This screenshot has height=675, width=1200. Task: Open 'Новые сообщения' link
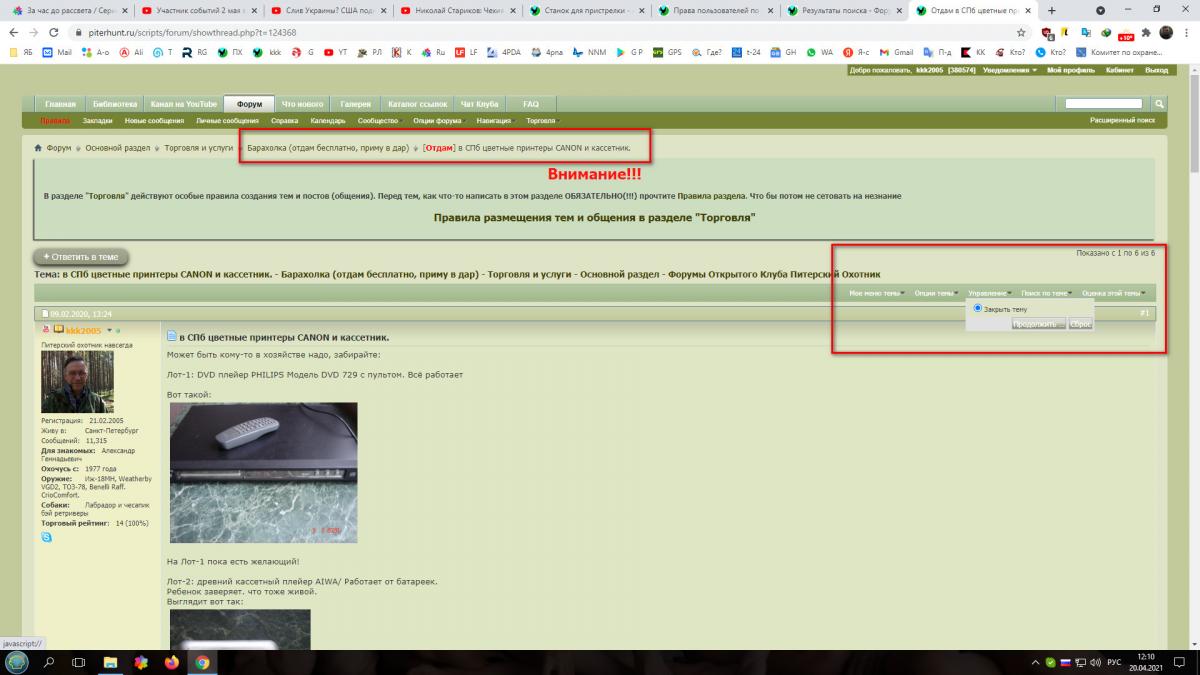(x=154, y=120)
